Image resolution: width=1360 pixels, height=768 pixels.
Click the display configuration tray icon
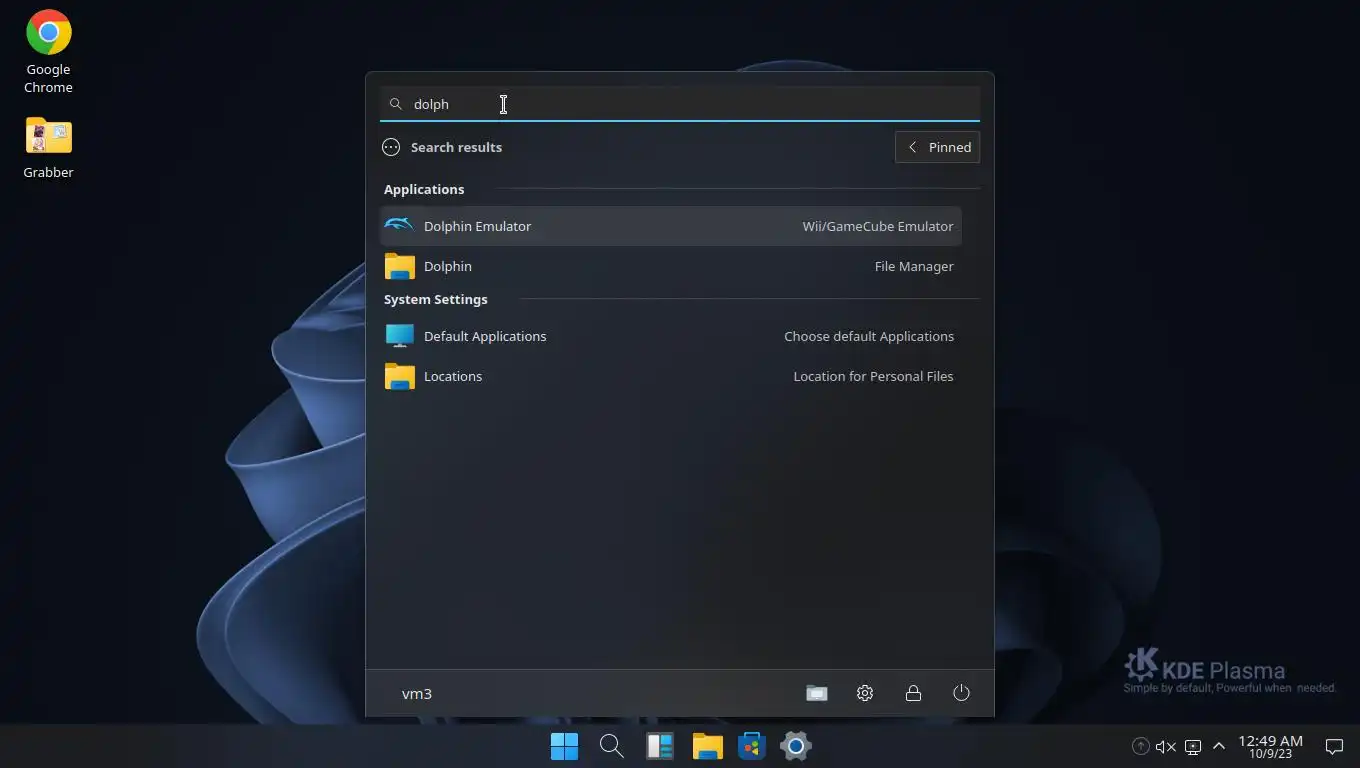point(1193,746)
